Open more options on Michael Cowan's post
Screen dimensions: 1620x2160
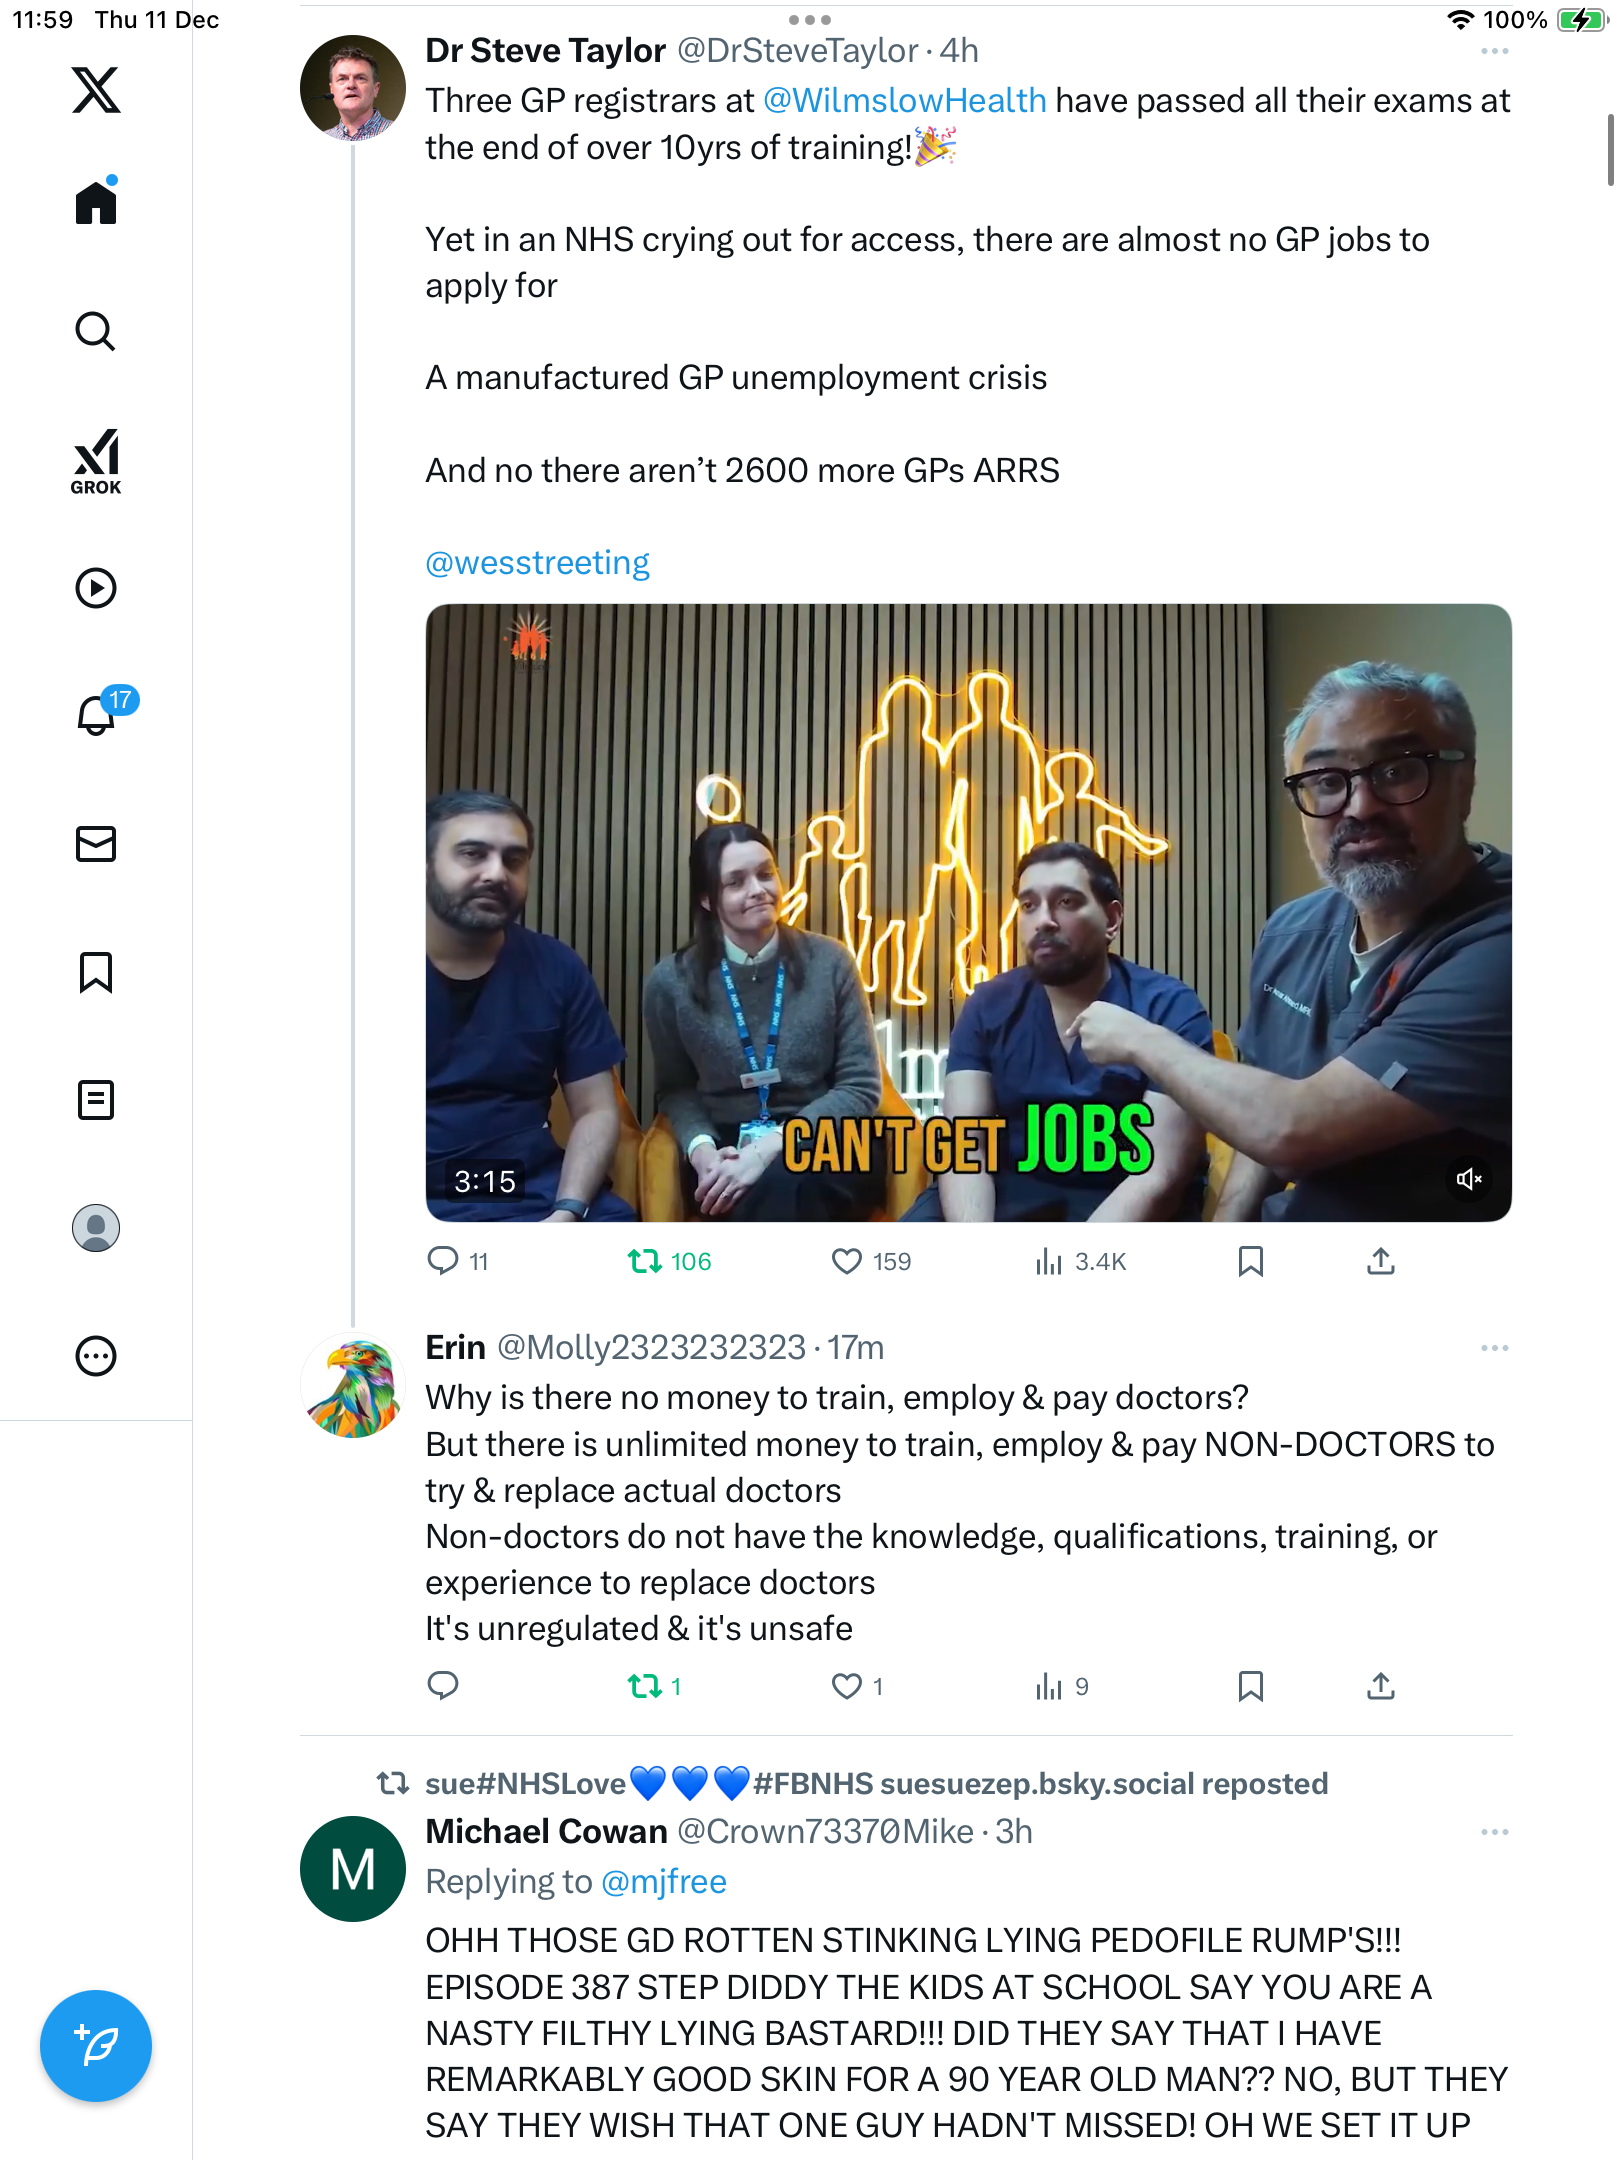point(1494,1832)
